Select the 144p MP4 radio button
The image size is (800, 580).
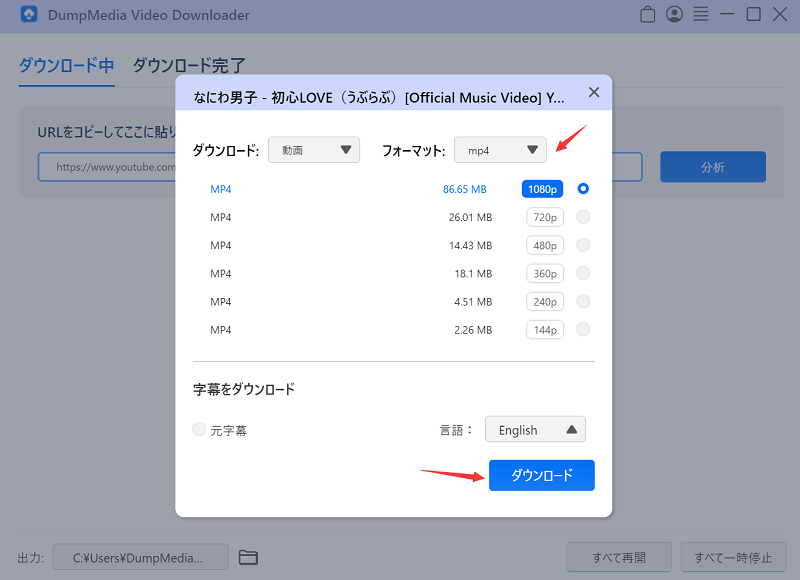583,329
